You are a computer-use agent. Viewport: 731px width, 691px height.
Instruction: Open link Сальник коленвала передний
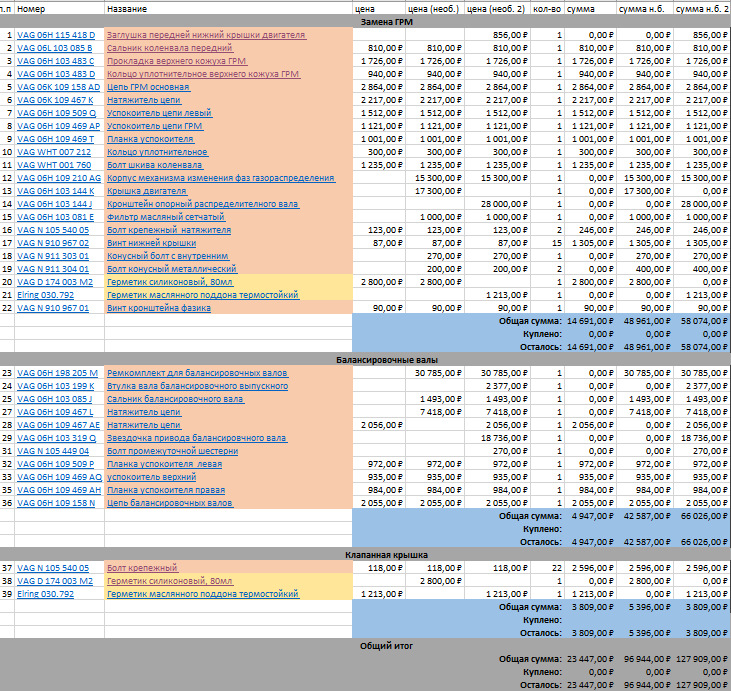point(170,48)
